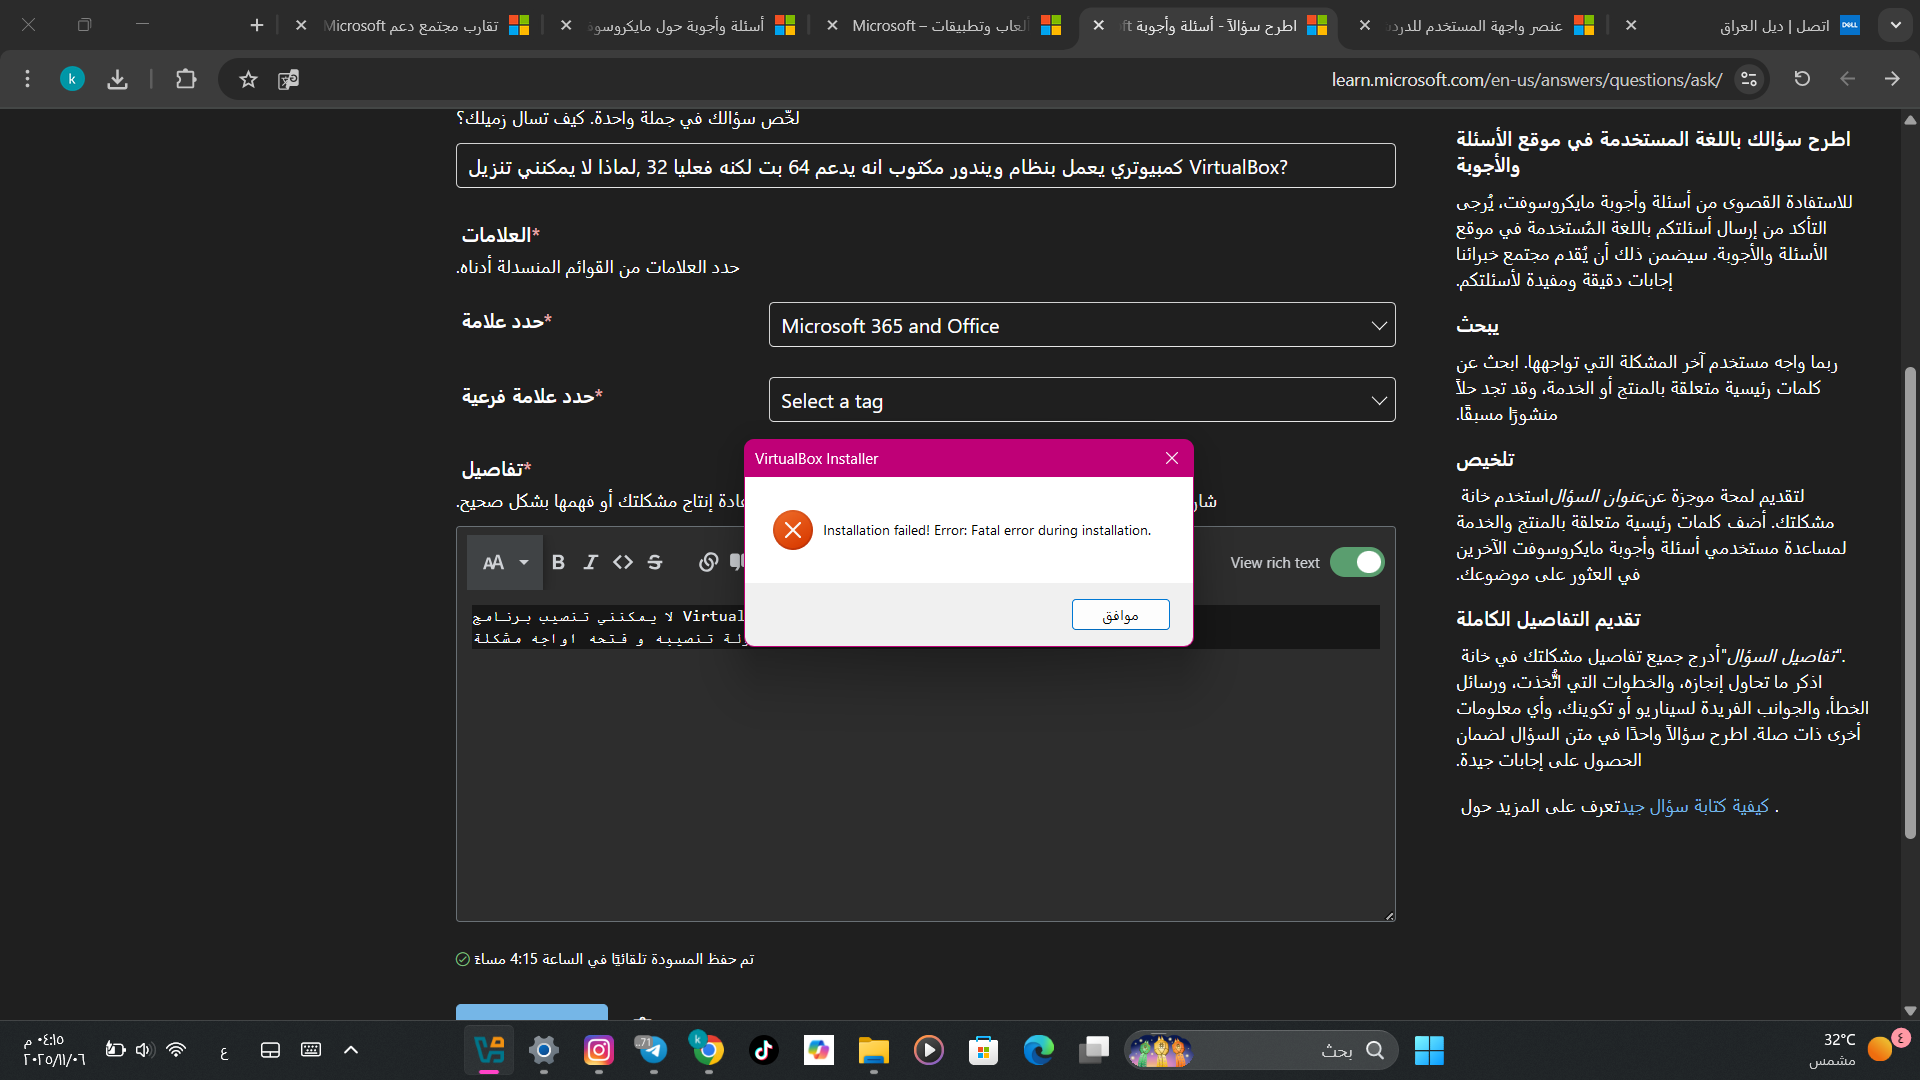Click the profile avatar 'k' in Chrome toolbar
The width and height of the screenshot is (1920, 1080).
[x=72, y=79]
